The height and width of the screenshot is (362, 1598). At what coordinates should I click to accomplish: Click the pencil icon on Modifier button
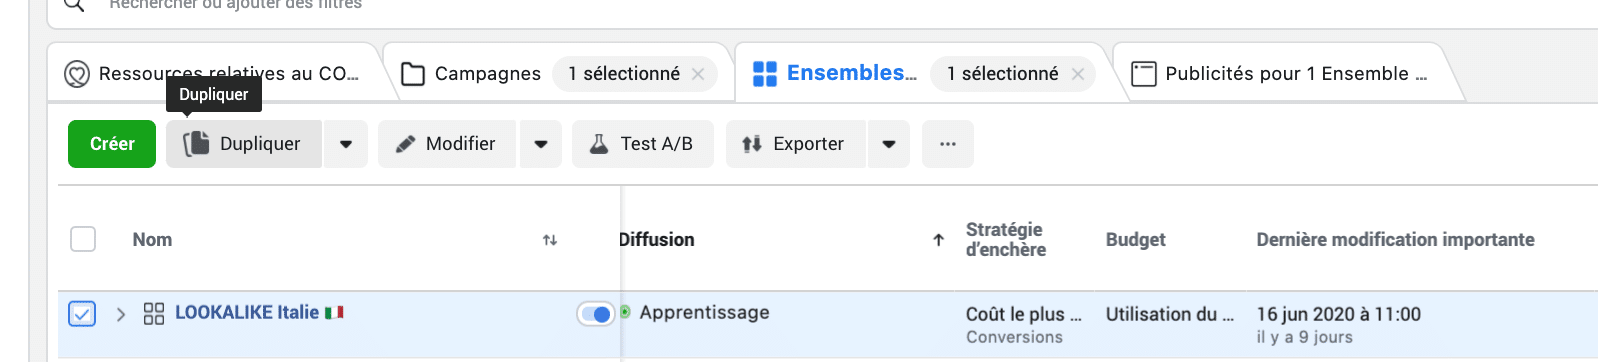[x=405, y=144]
